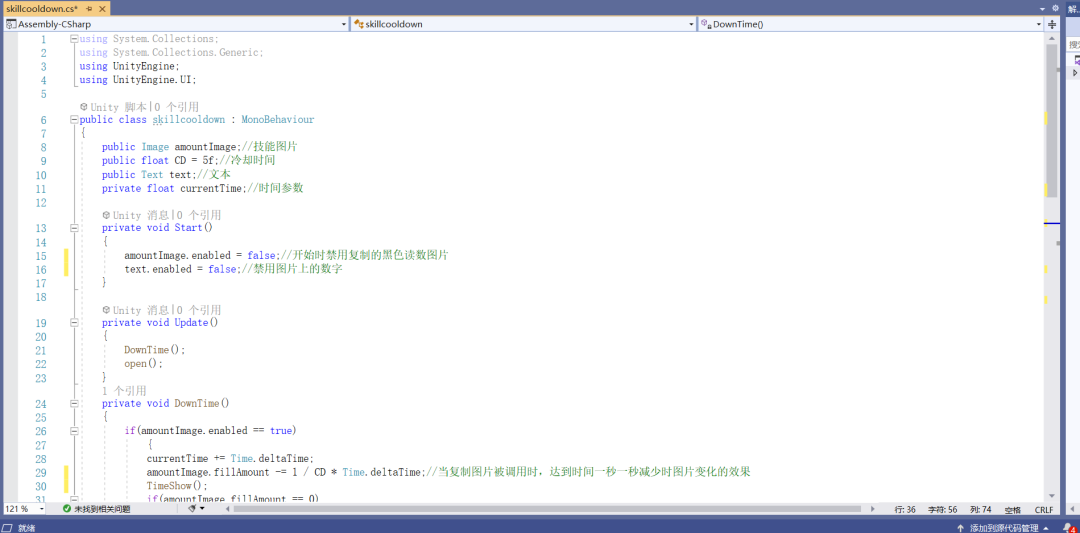Collapse the Start() method region
This screenshot has height=533, width=1080.
coord(74,228)
